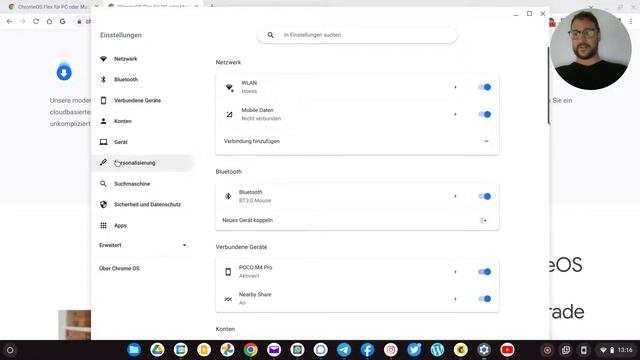Open WordPress on shelf
The width and height of the screenshot is (640, 360).
point(437,350)
